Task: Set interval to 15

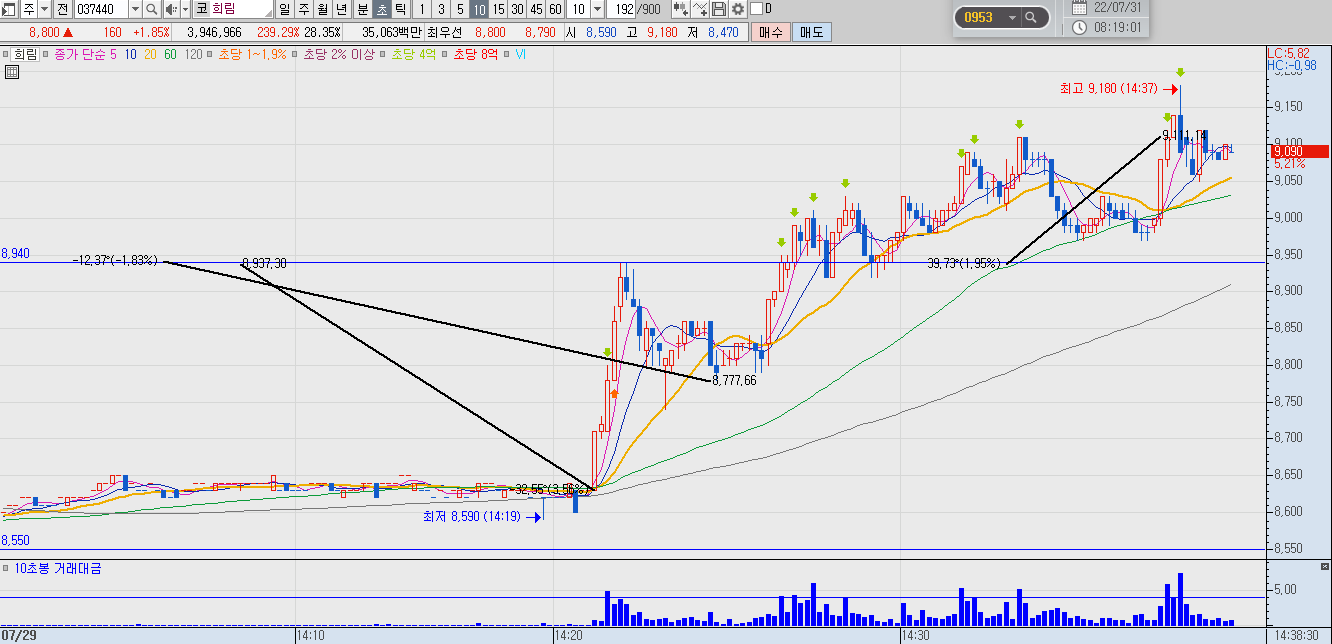Action: [498, 9]
